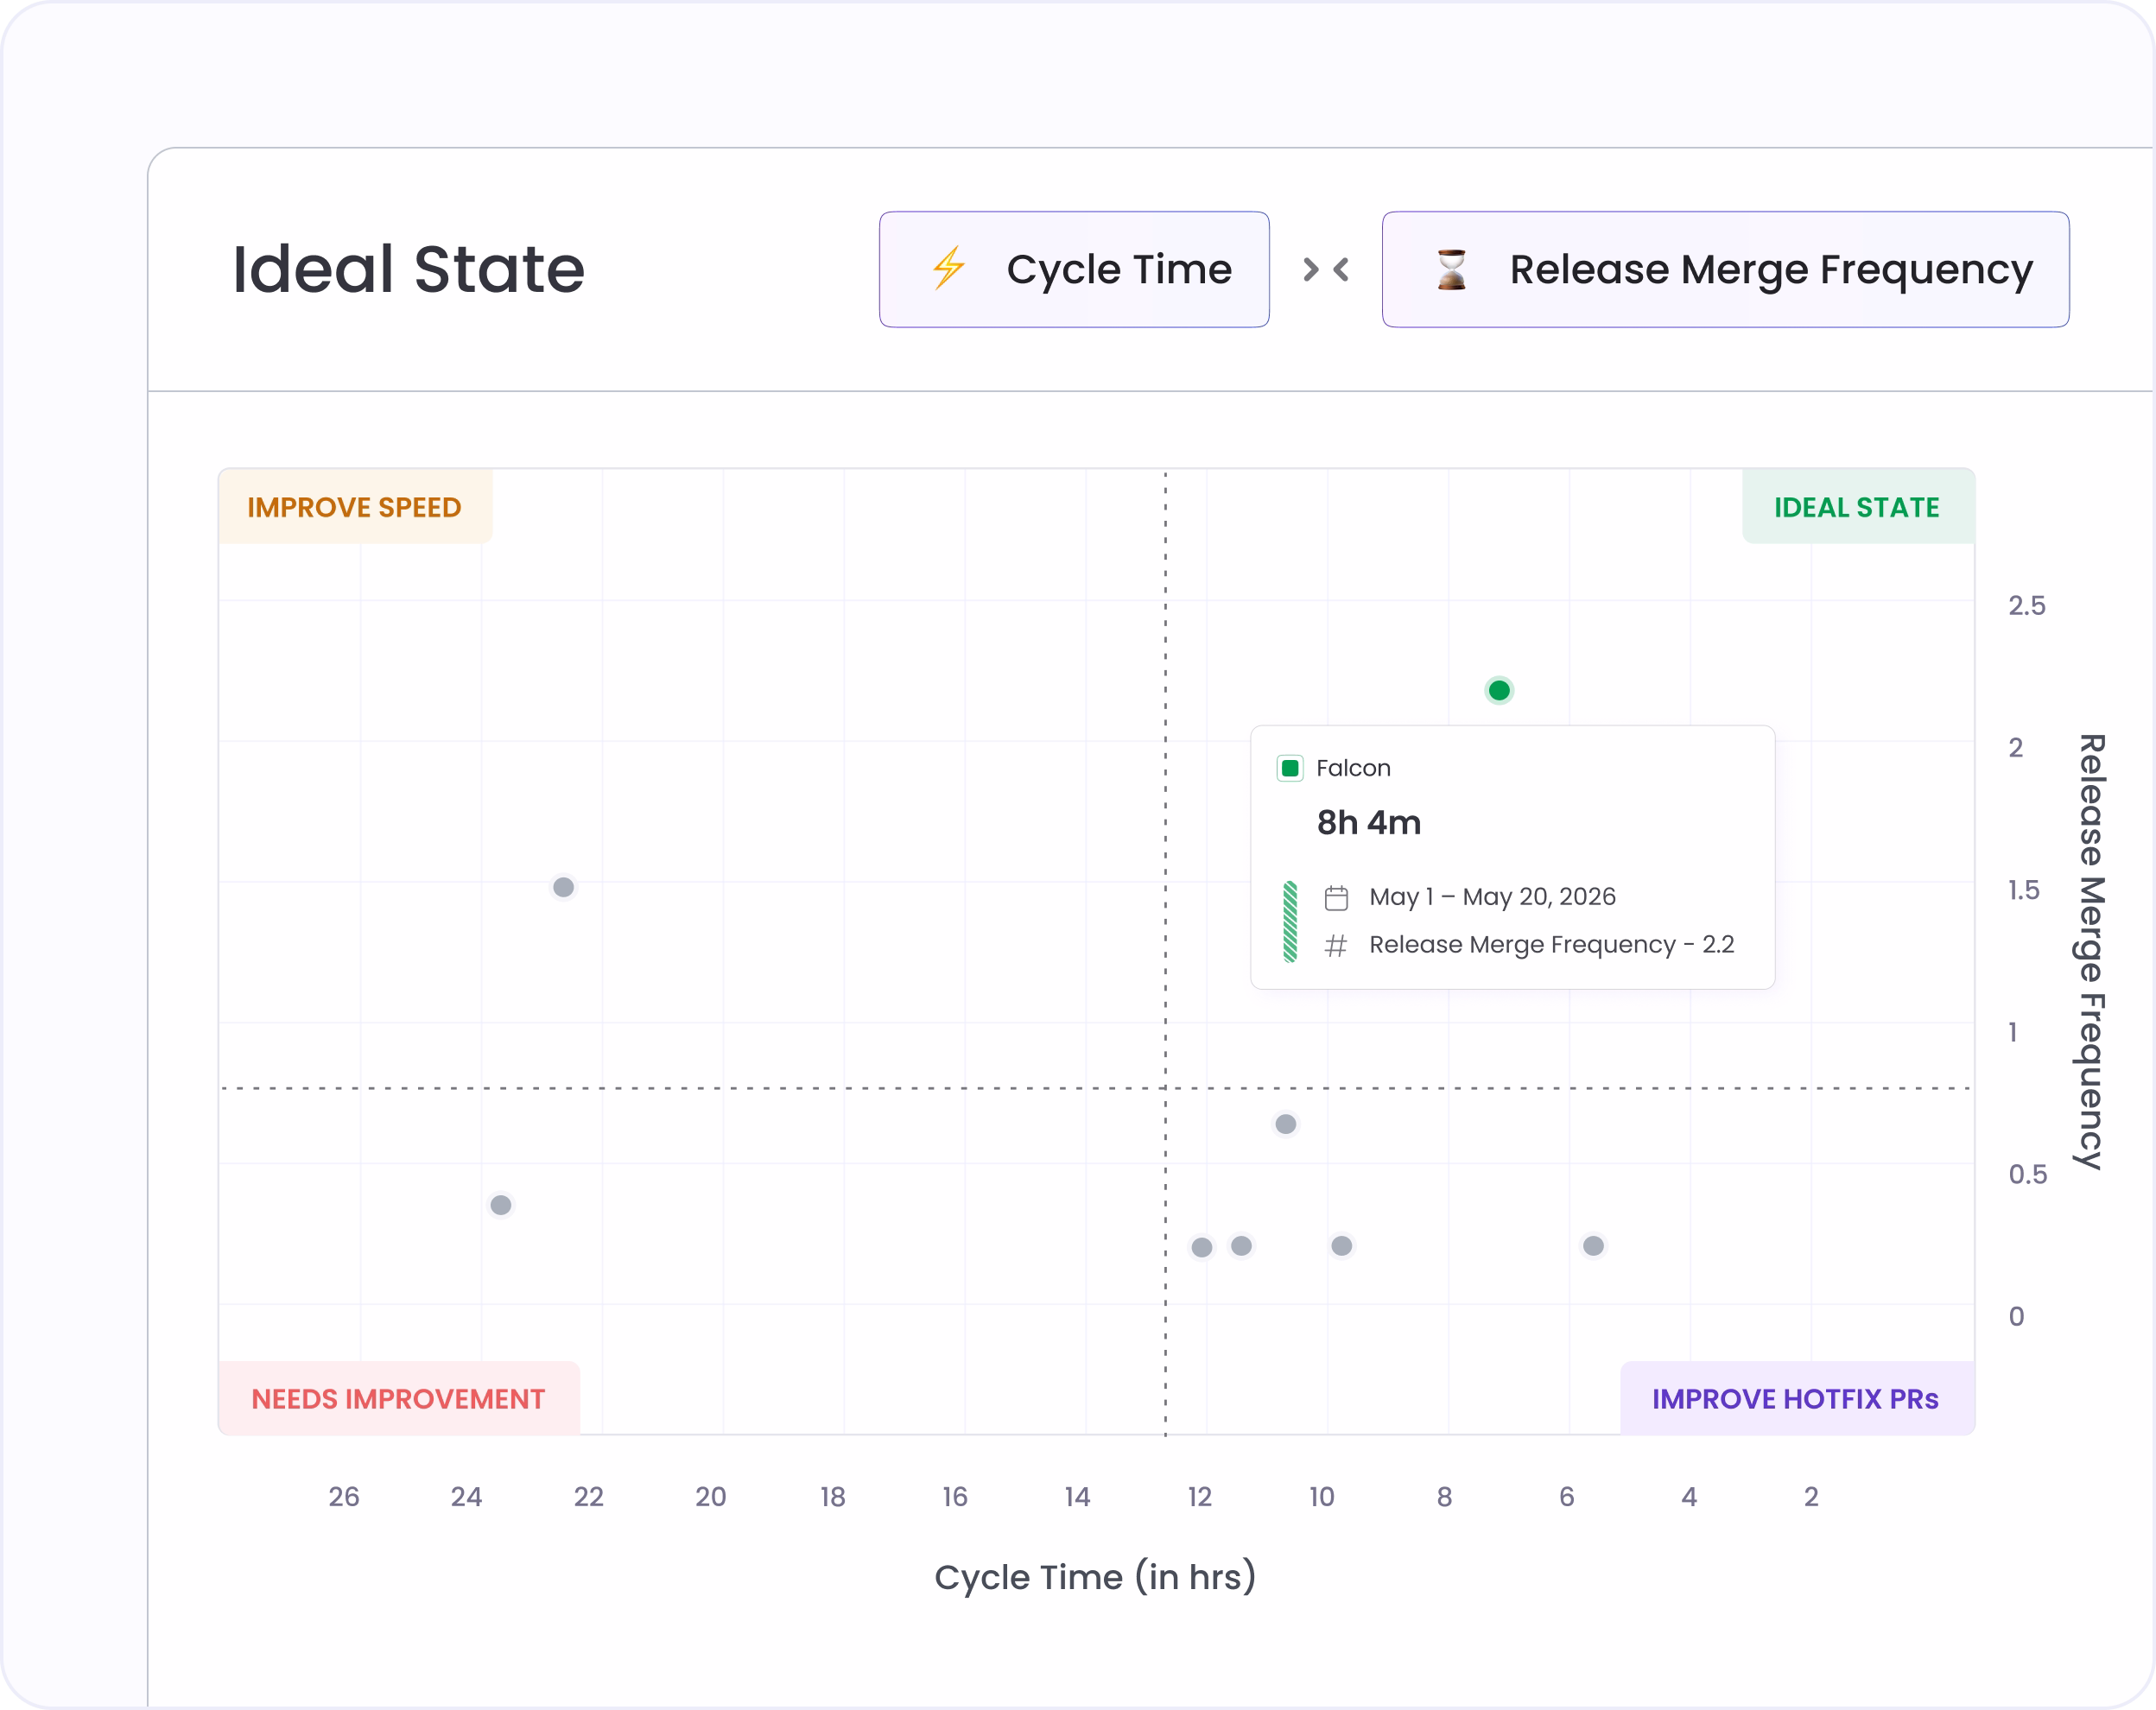Screen dimensions: 2156x1710
Task: Select the gray point near 24 hours
Action: (x=501, y=1205)
